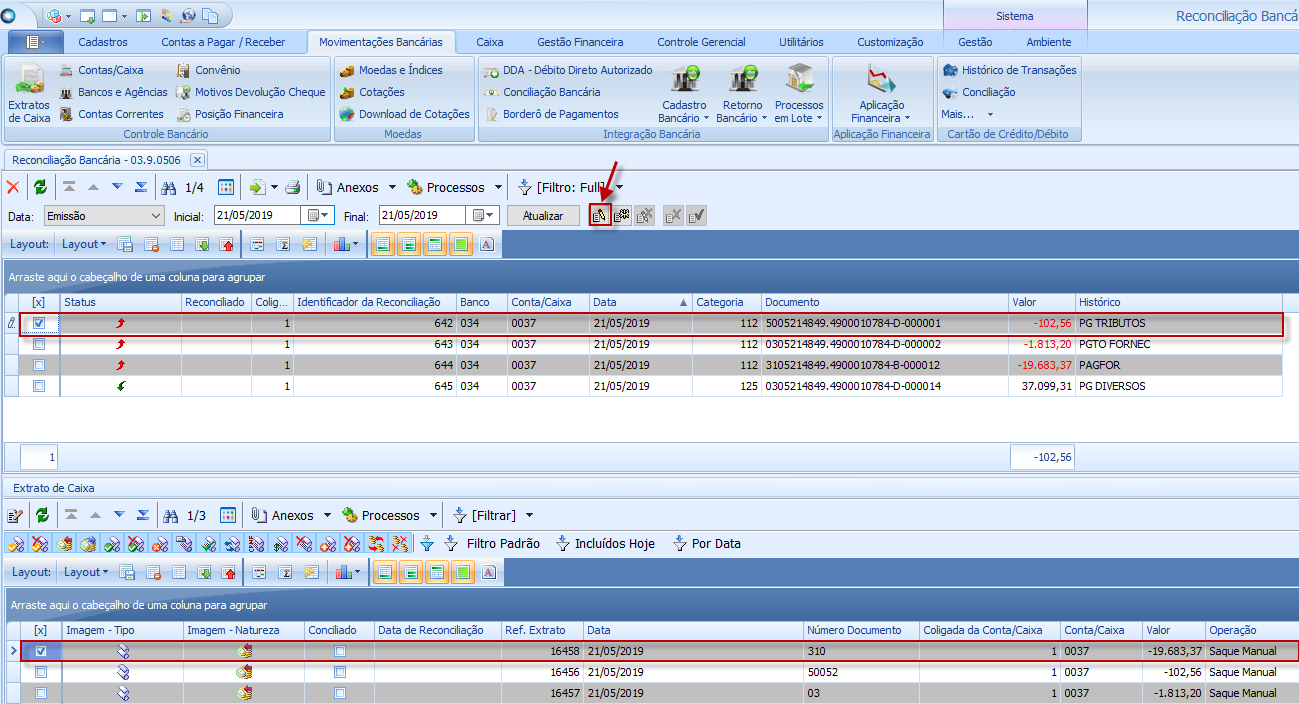
Task: Check the PAGFOR row 644 checkbox
Action: pyautogui.click(x=39, y=365)
